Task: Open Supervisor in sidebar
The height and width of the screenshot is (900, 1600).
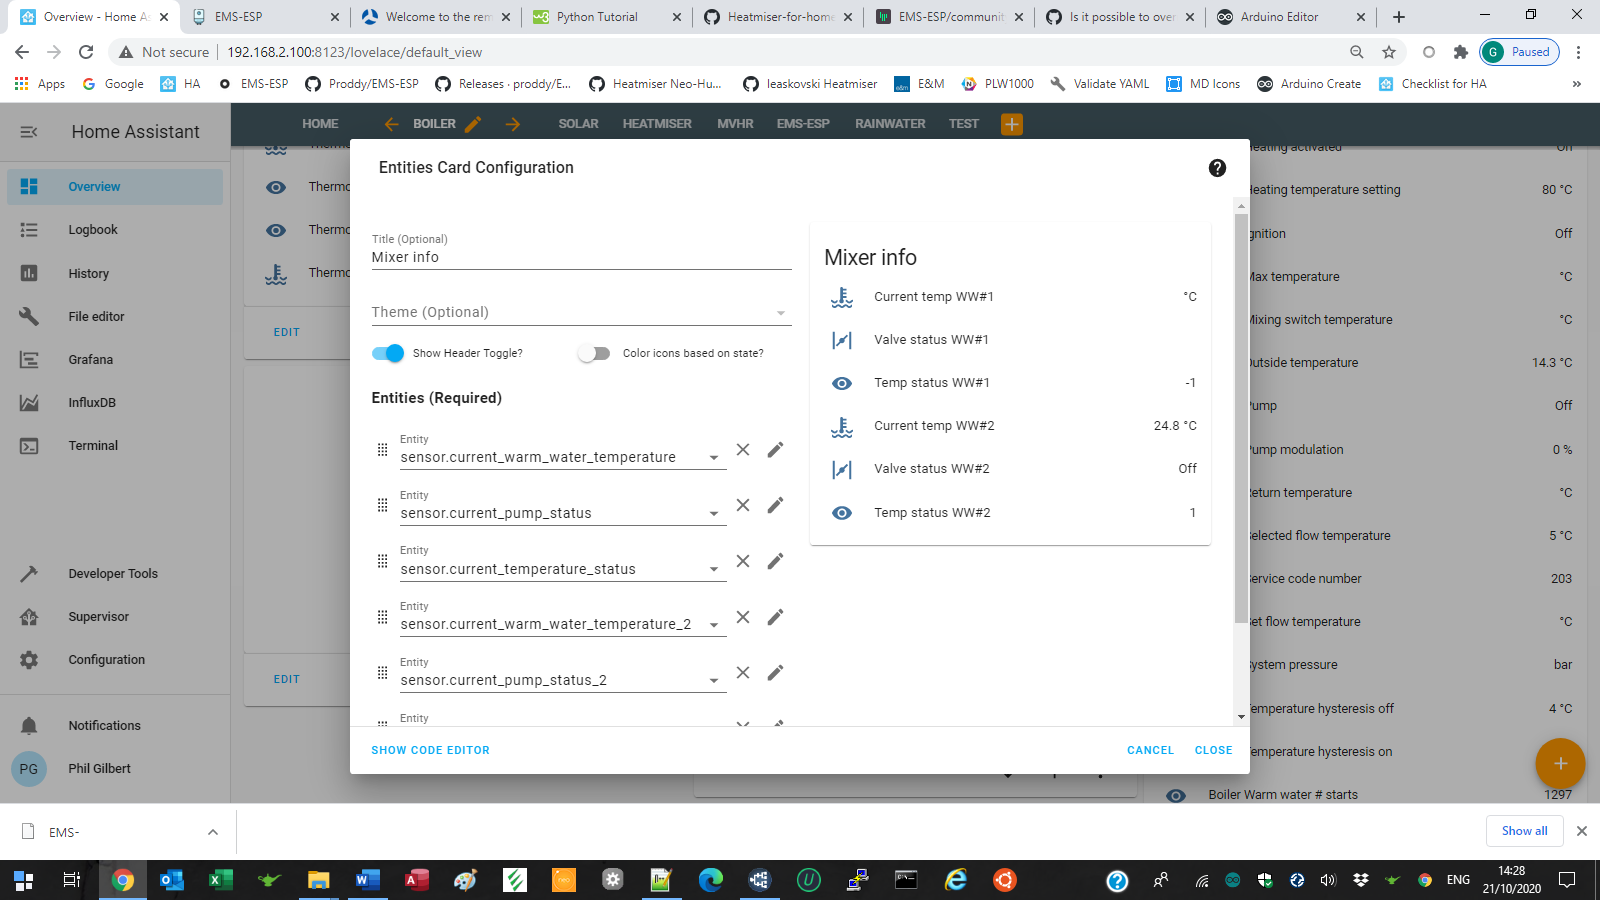Action: [115, 616]
